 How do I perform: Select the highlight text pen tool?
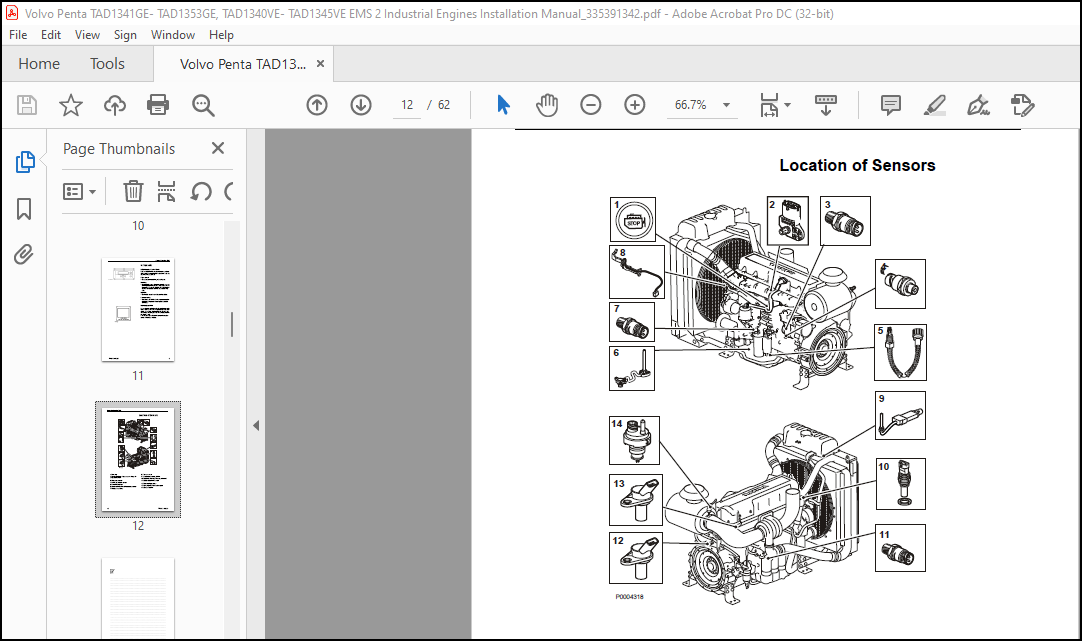pos(934,105)
